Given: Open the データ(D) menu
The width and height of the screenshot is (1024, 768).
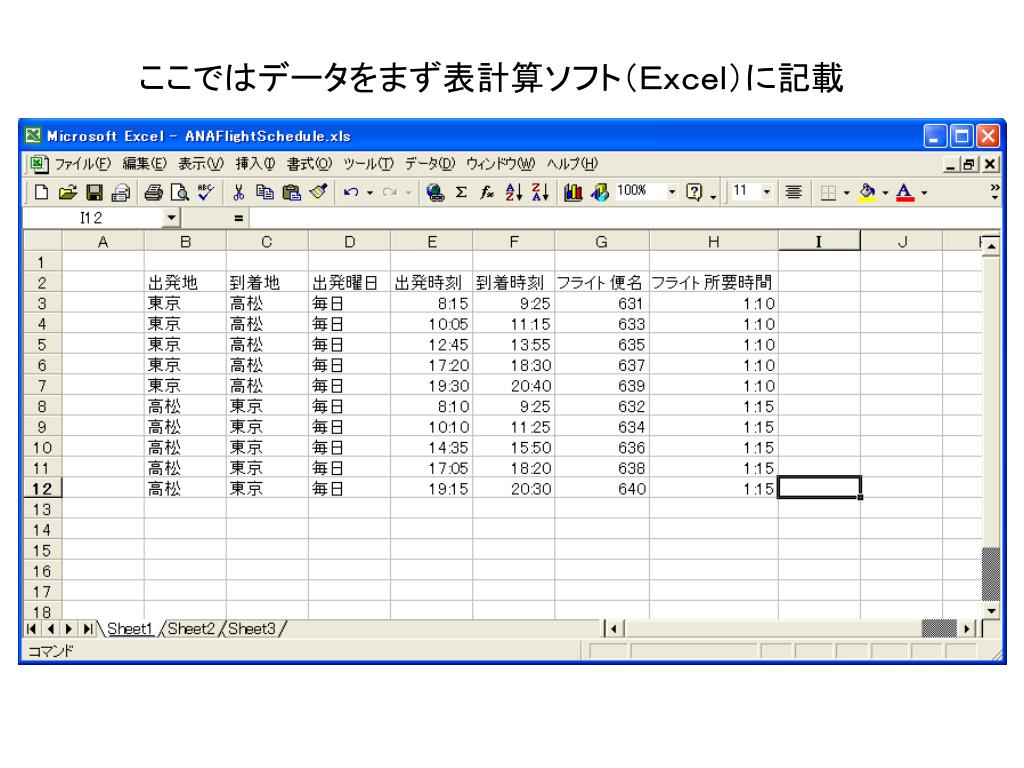Looking at the screenshot, I should coord(430,164).
